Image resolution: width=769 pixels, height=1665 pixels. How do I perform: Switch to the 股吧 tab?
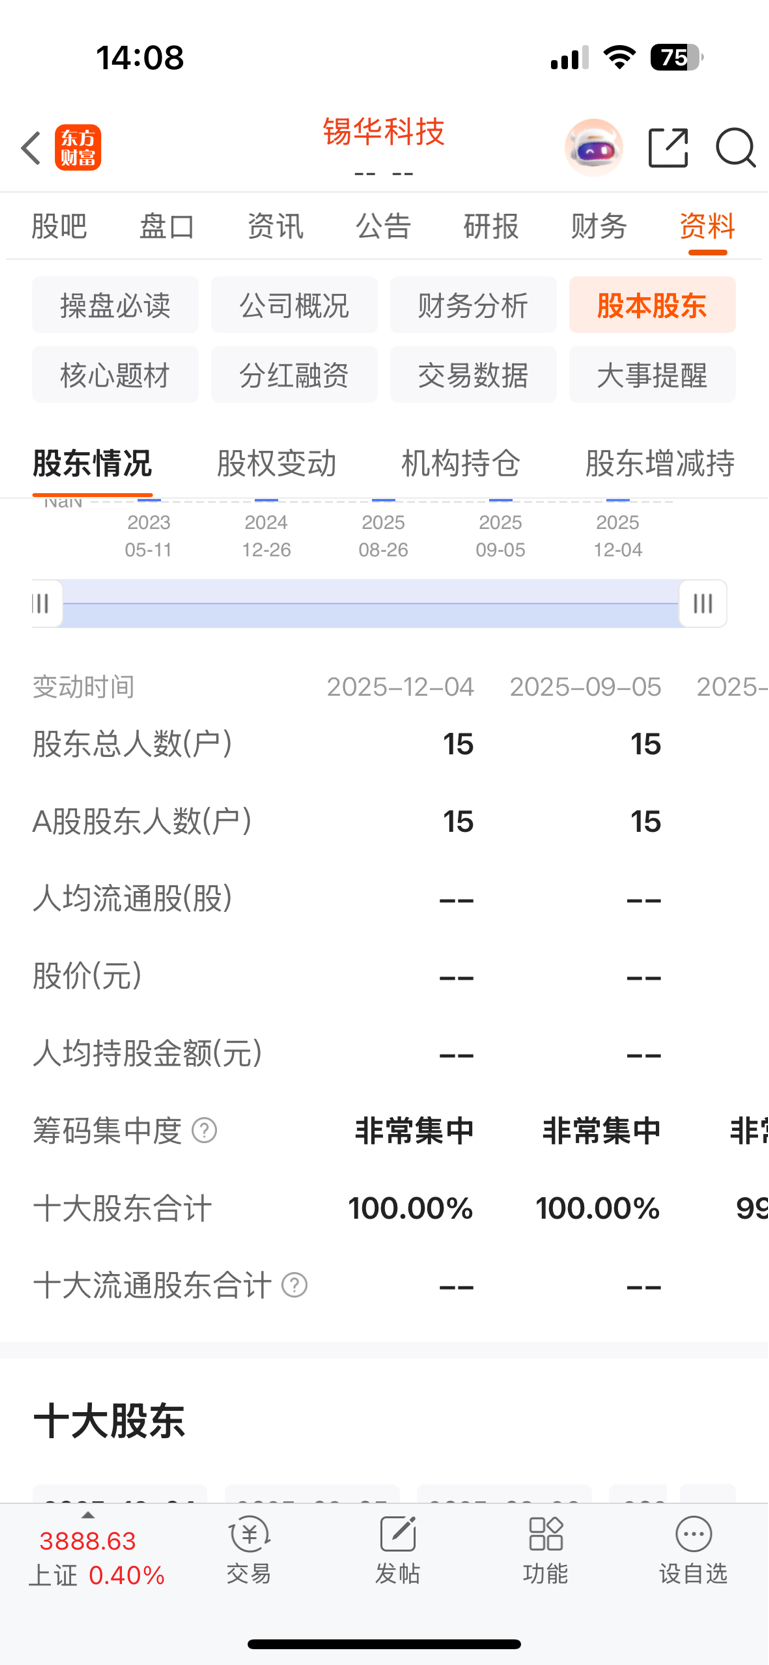(x=59, y=226)
